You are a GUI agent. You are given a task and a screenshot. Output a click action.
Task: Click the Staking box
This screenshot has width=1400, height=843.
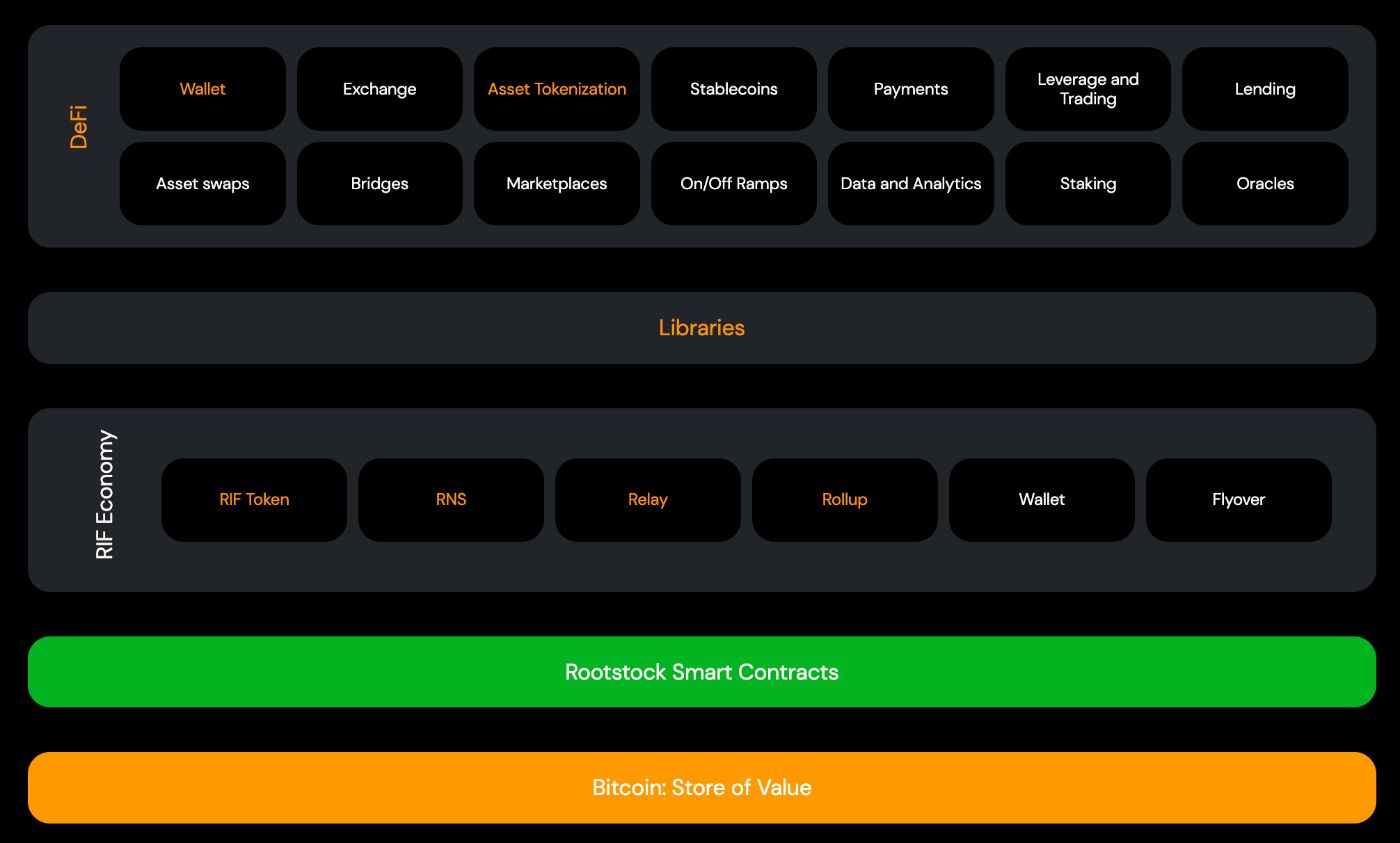[x=1088, y=183]
